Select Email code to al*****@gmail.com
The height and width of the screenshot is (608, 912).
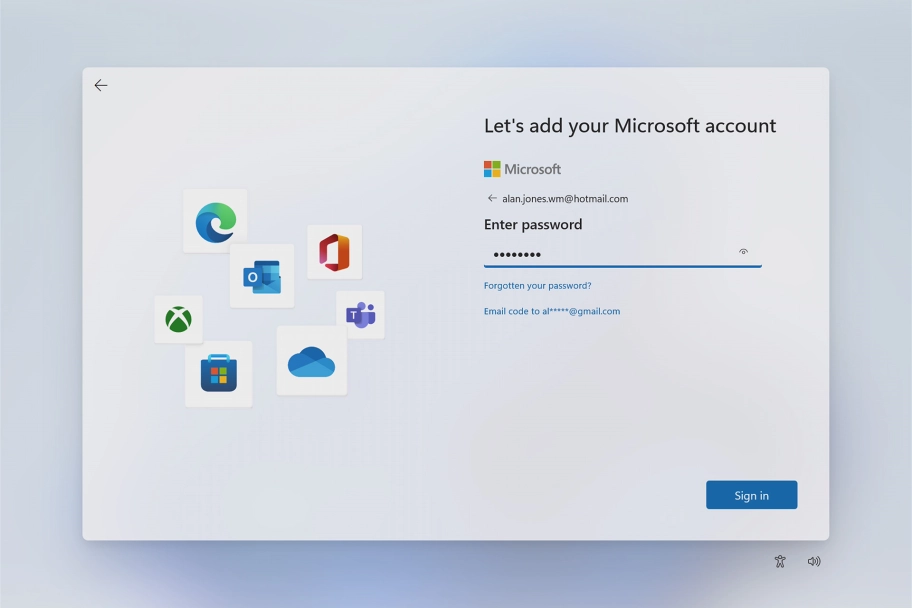(x=552, y=311)
